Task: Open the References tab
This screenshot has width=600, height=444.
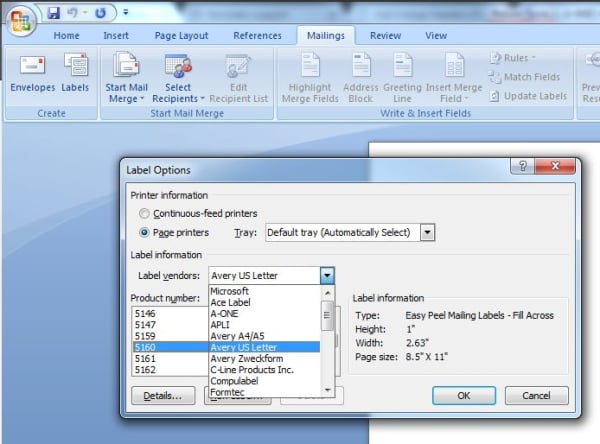Action: (x=257, y=35)
